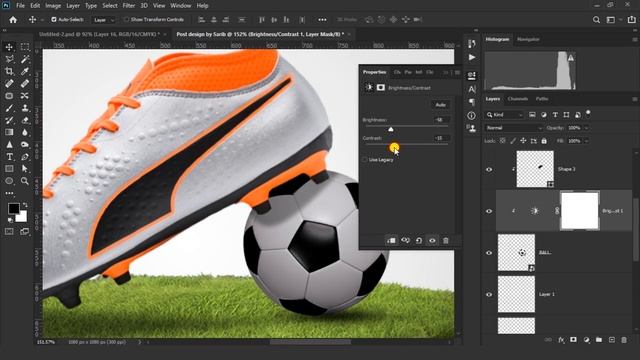Delete layer using Layers panel trash

click(x=624, y=340)
